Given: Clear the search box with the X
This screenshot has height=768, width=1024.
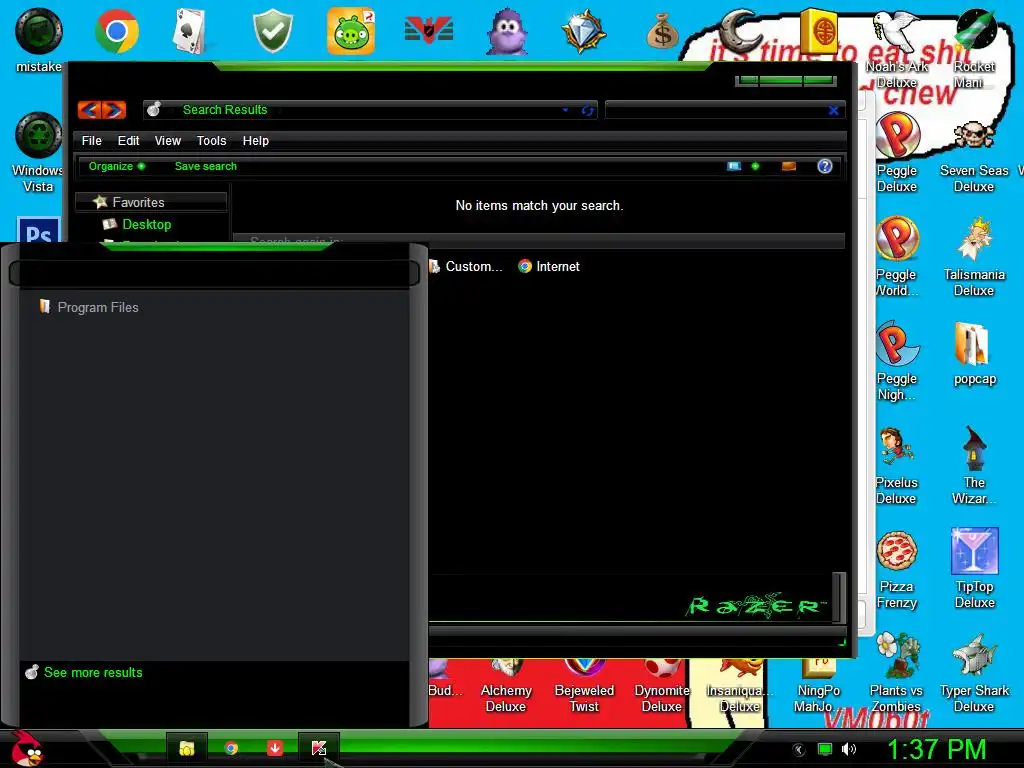Looking at the screenshot, I should click(833, 110).
